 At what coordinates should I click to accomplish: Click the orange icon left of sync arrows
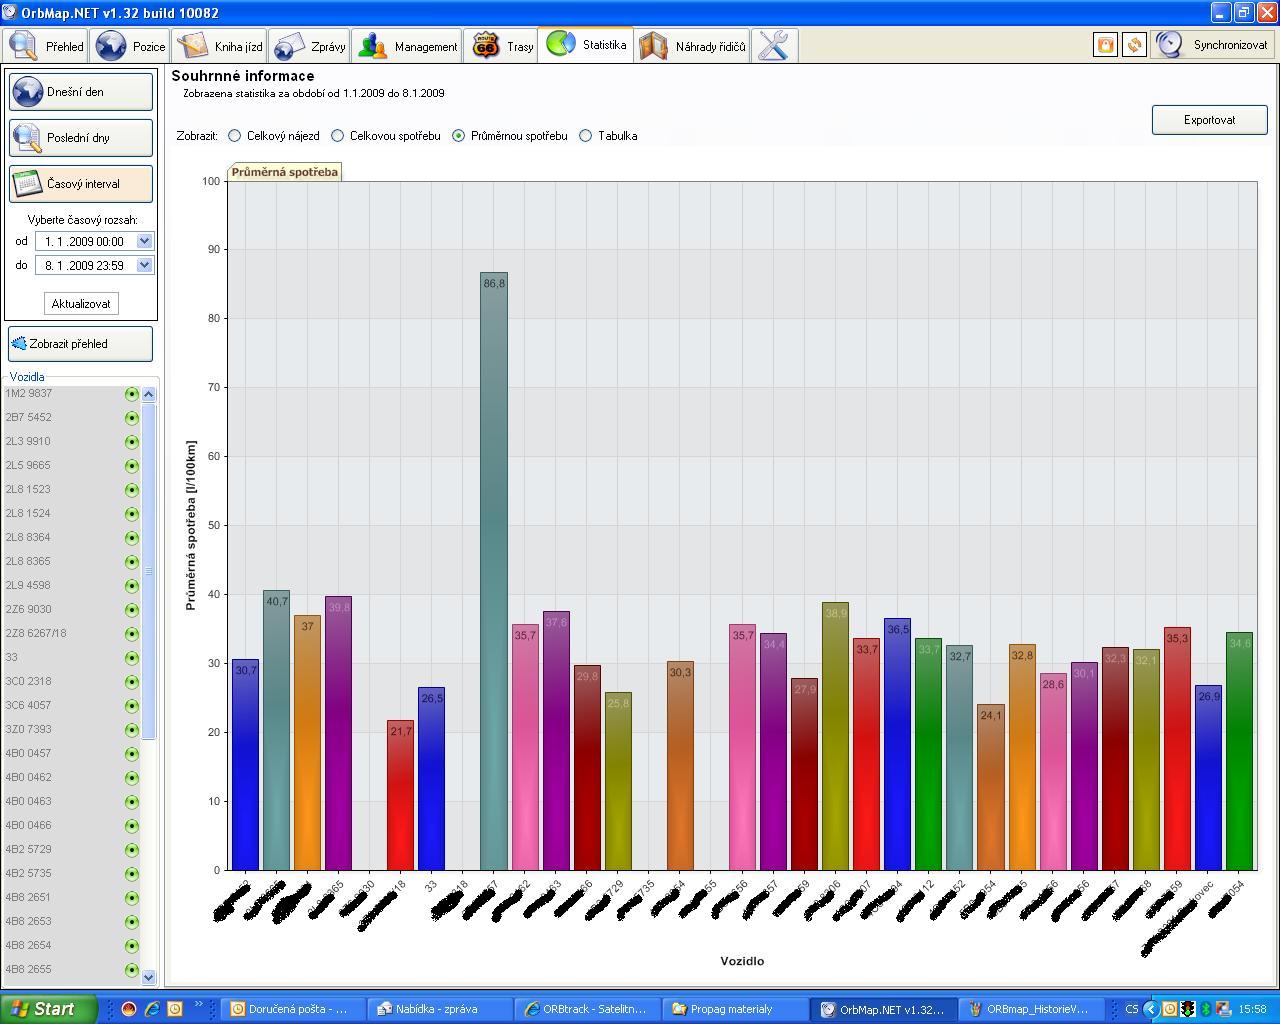(1105, 45)
